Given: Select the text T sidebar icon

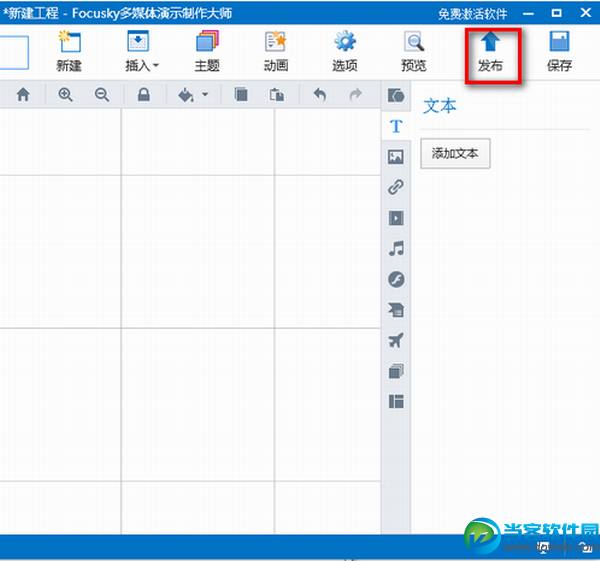Looking at the screenshot, I should (396, 126).
